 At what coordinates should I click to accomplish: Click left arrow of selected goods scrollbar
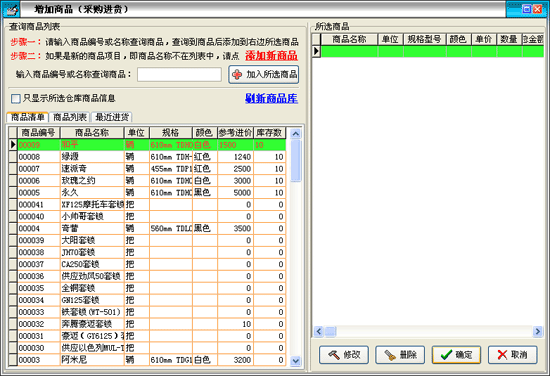coord(318,331)
